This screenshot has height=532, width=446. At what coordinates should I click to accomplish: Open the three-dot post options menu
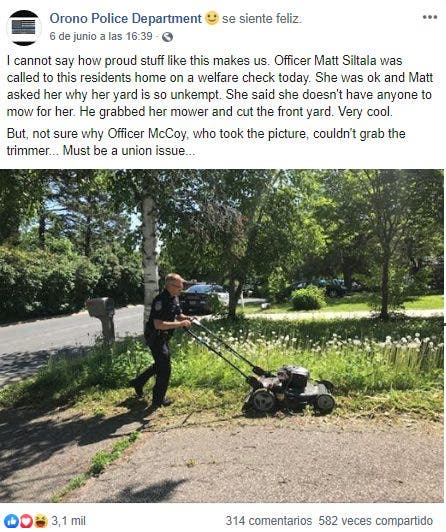click(429, 17)
